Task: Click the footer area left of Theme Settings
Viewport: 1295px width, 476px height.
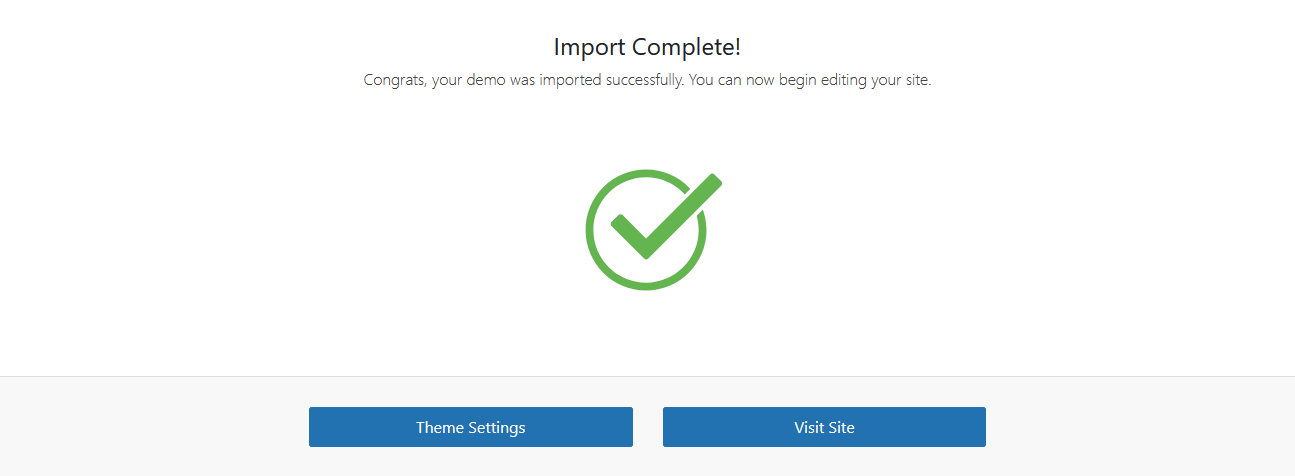Action: (x=150, y=427)
